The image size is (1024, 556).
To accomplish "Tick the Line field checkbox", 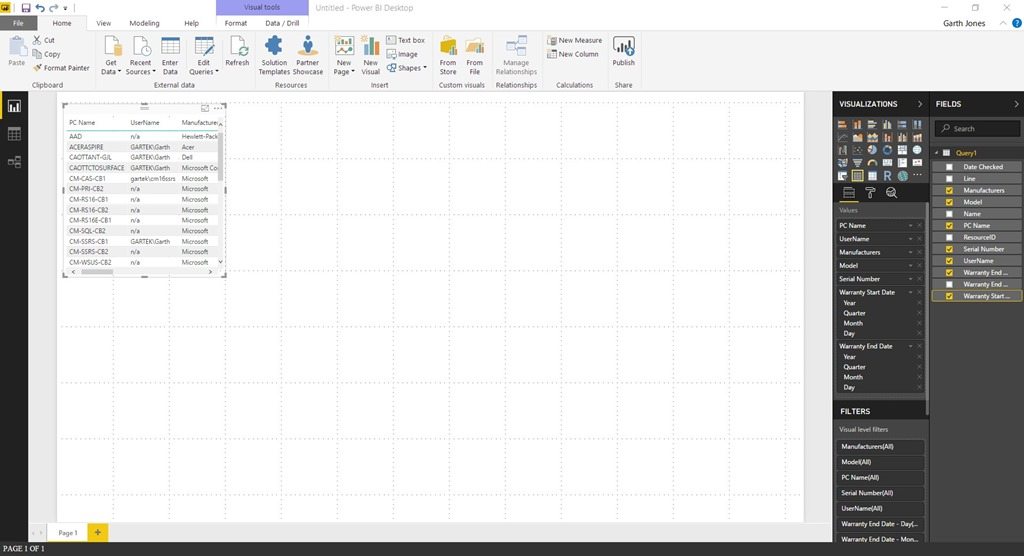I will [x=950, y=179].
